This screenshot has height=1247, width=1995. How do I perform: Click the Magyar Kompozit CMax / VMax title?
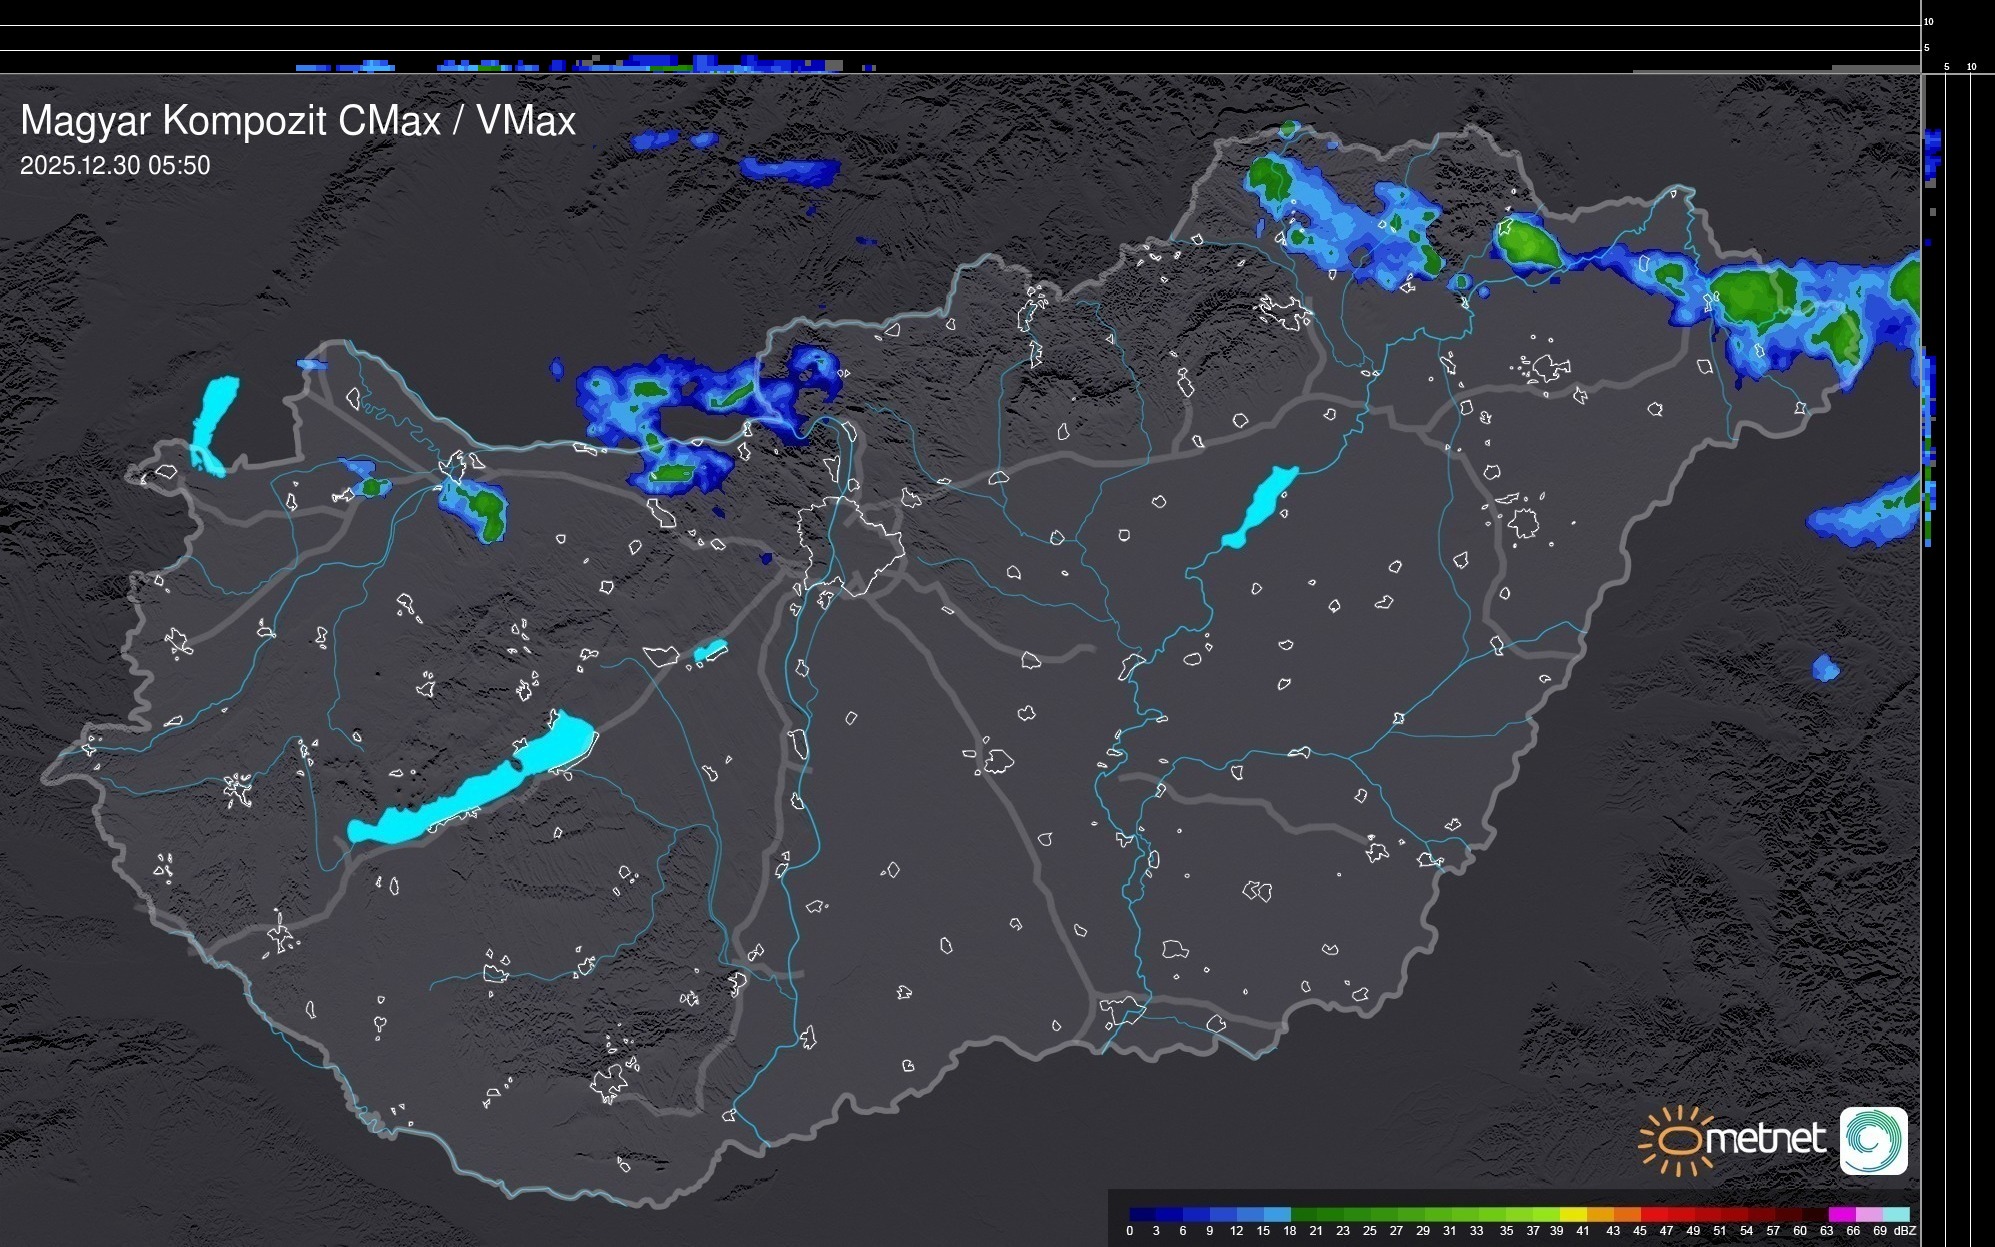298,121
